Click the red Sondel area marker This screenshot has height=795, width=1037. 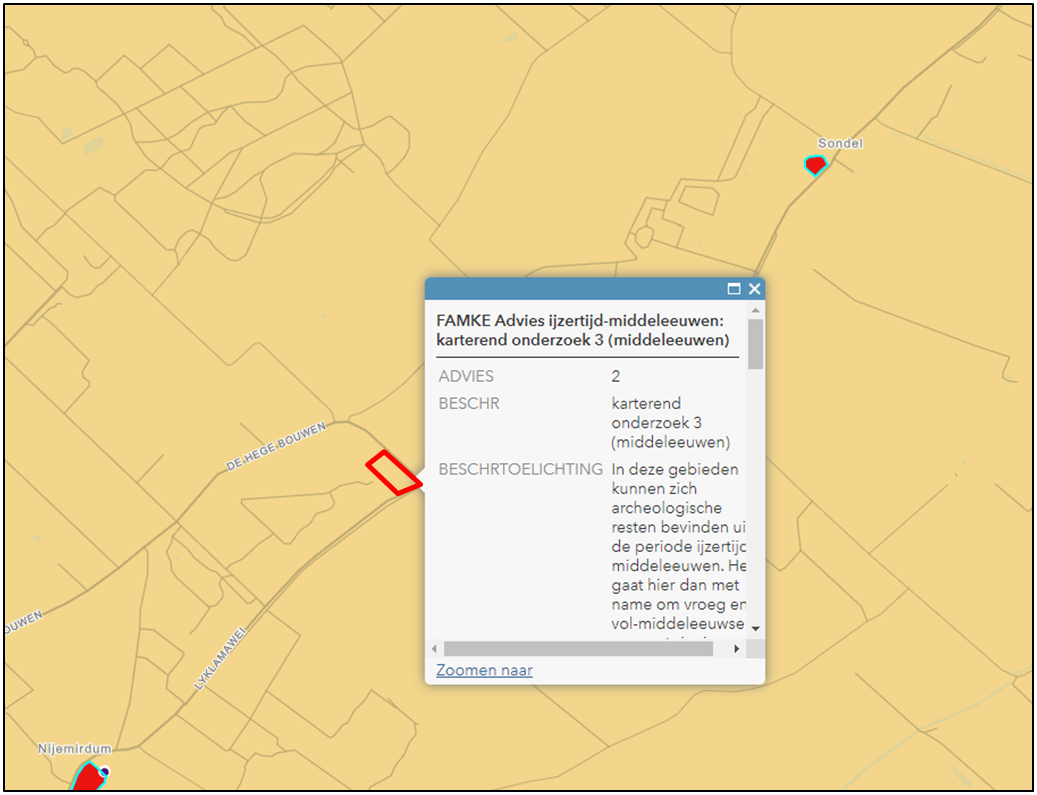pos(815,165)
